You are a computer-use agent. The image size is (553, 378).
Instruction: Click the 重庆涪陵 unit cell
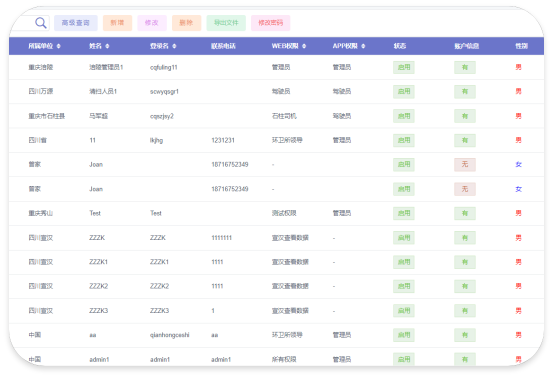pos(41,67)
